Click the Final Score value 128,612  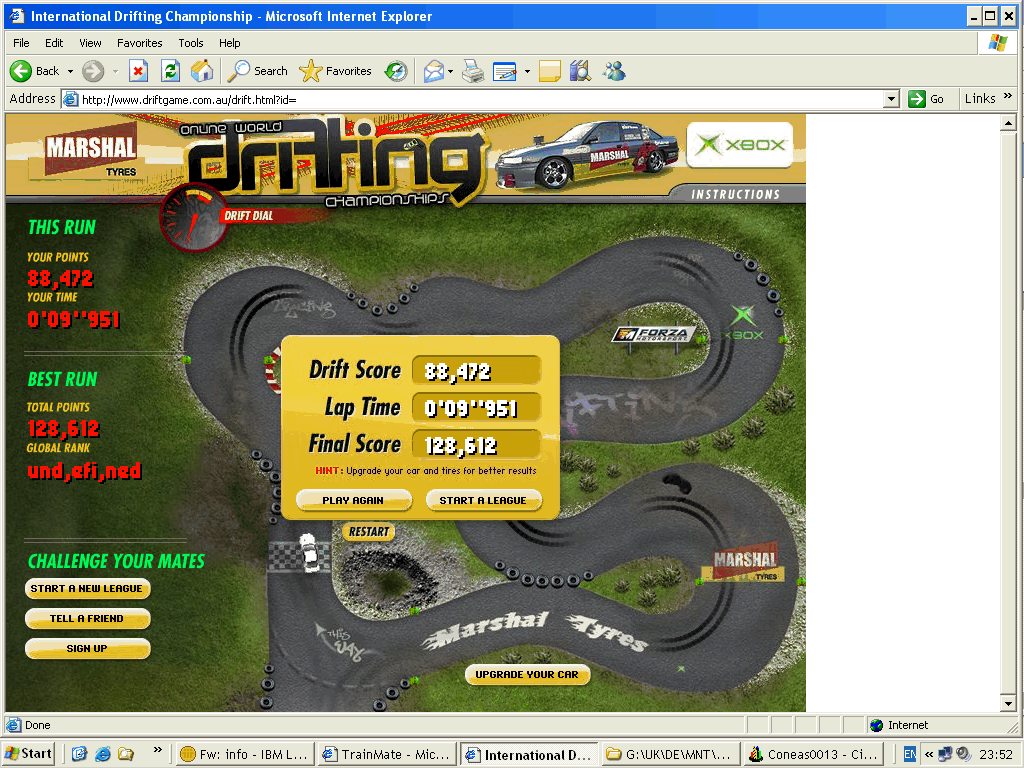[x=461, y=445]
